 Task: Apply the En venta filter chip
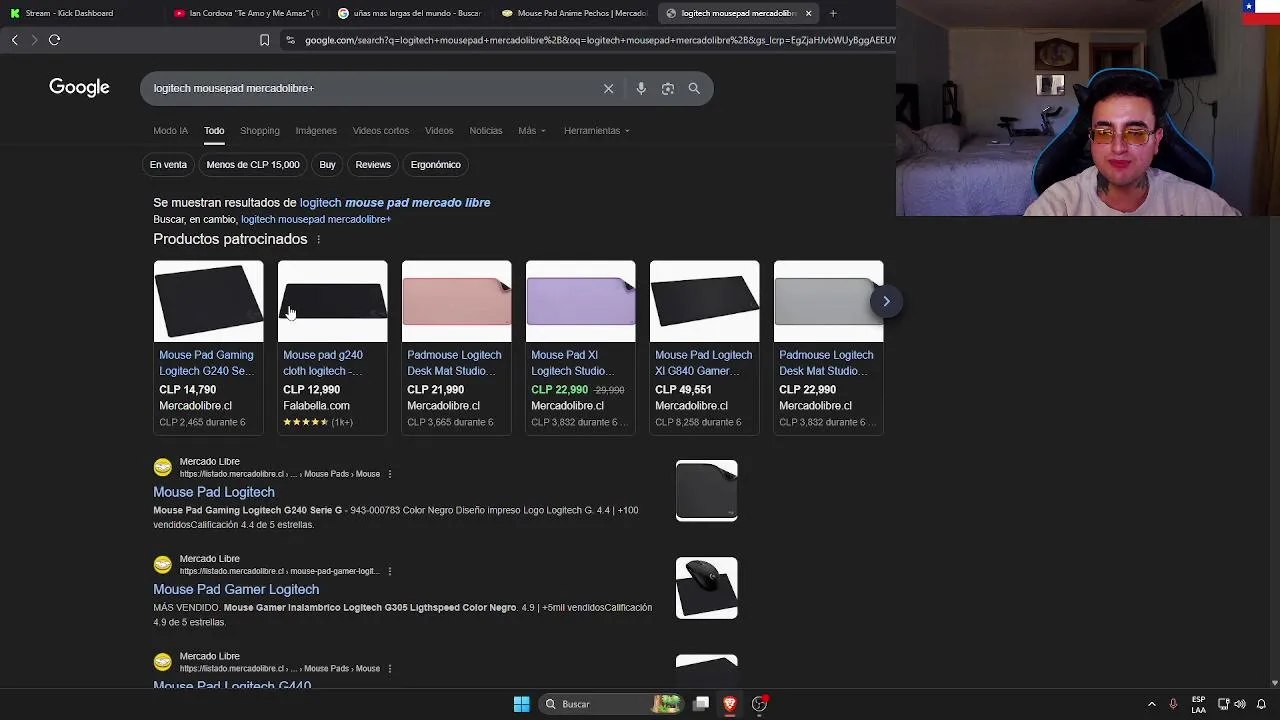(168, 165)
